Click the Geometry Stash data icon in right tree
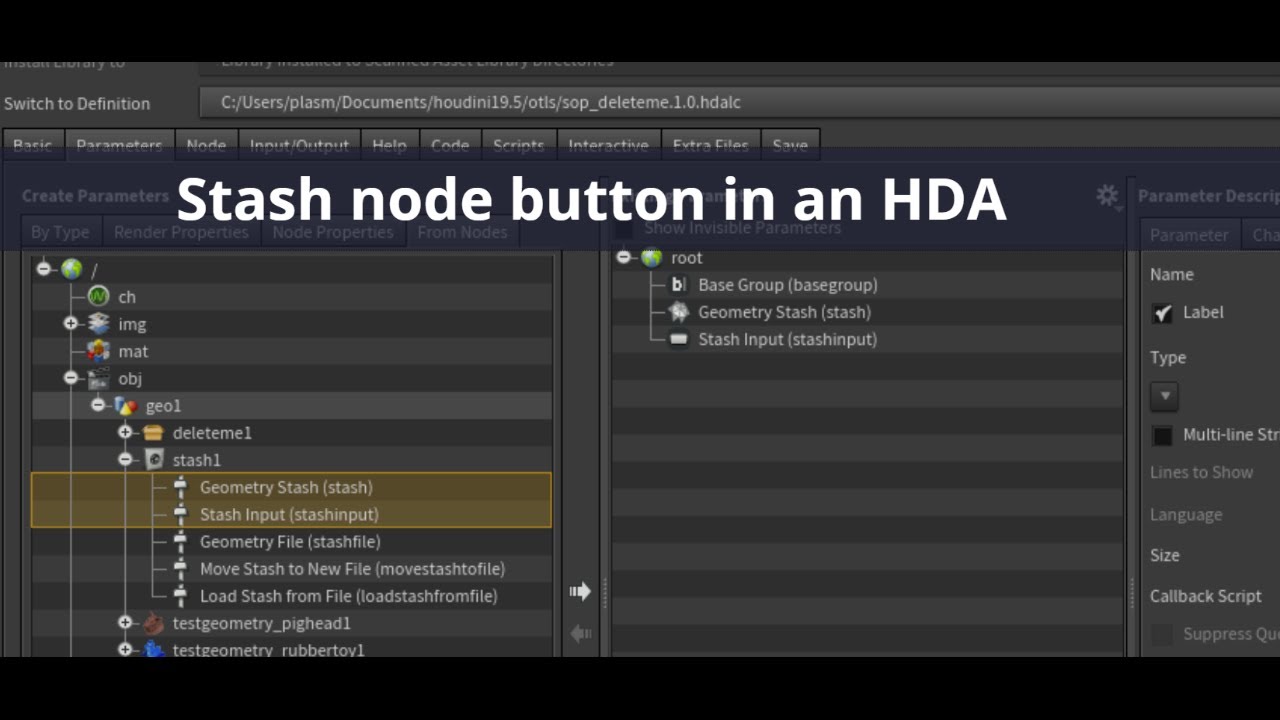This screenshot has width=1280, height=720. coord(678,312)
